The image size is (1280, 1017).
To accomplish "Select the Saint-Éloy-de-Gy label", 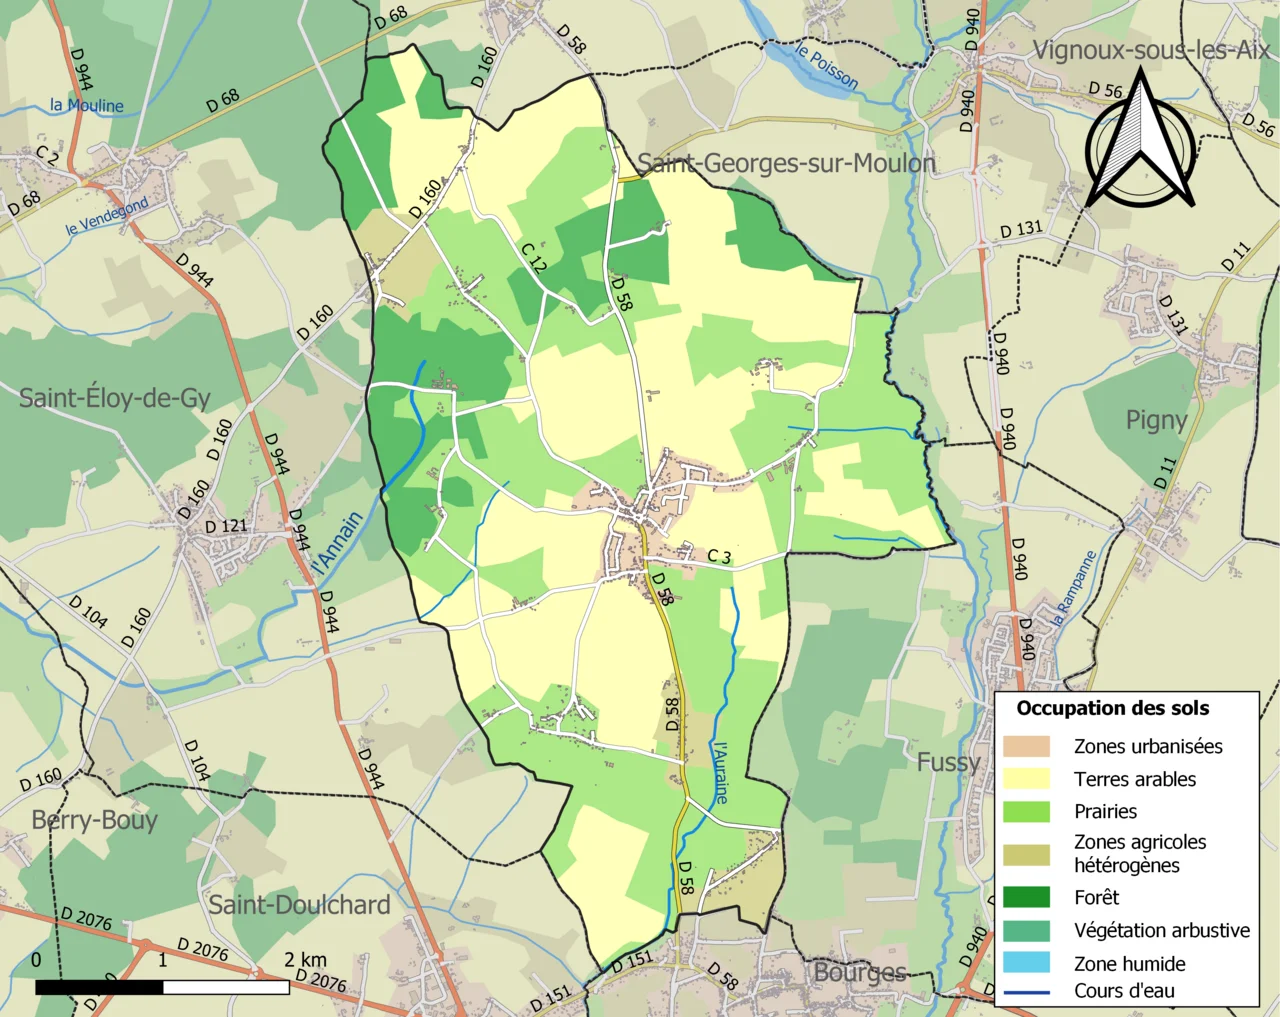I will (115, 398).
